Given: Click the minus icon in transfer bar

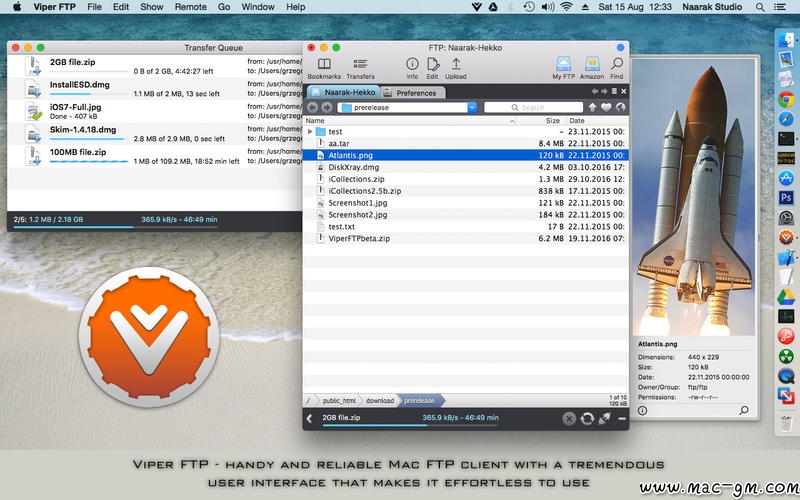Looking at the screenshot, I should click(x=621, y=418).
